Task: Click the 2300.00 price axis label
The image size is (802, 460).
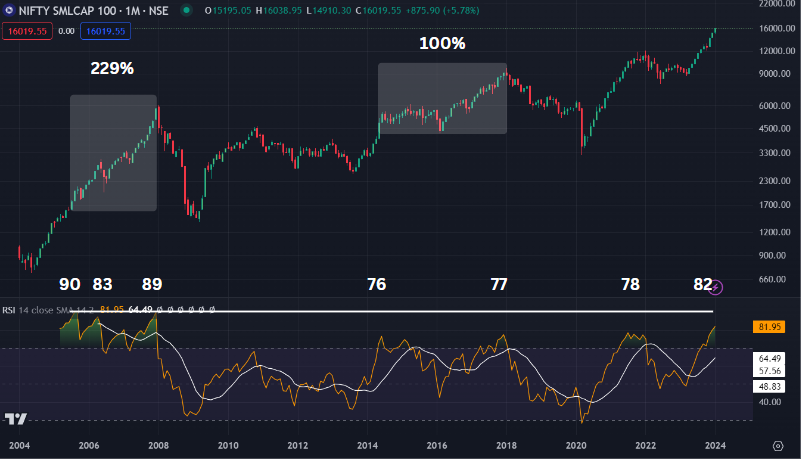Action: tap(775, 181)
